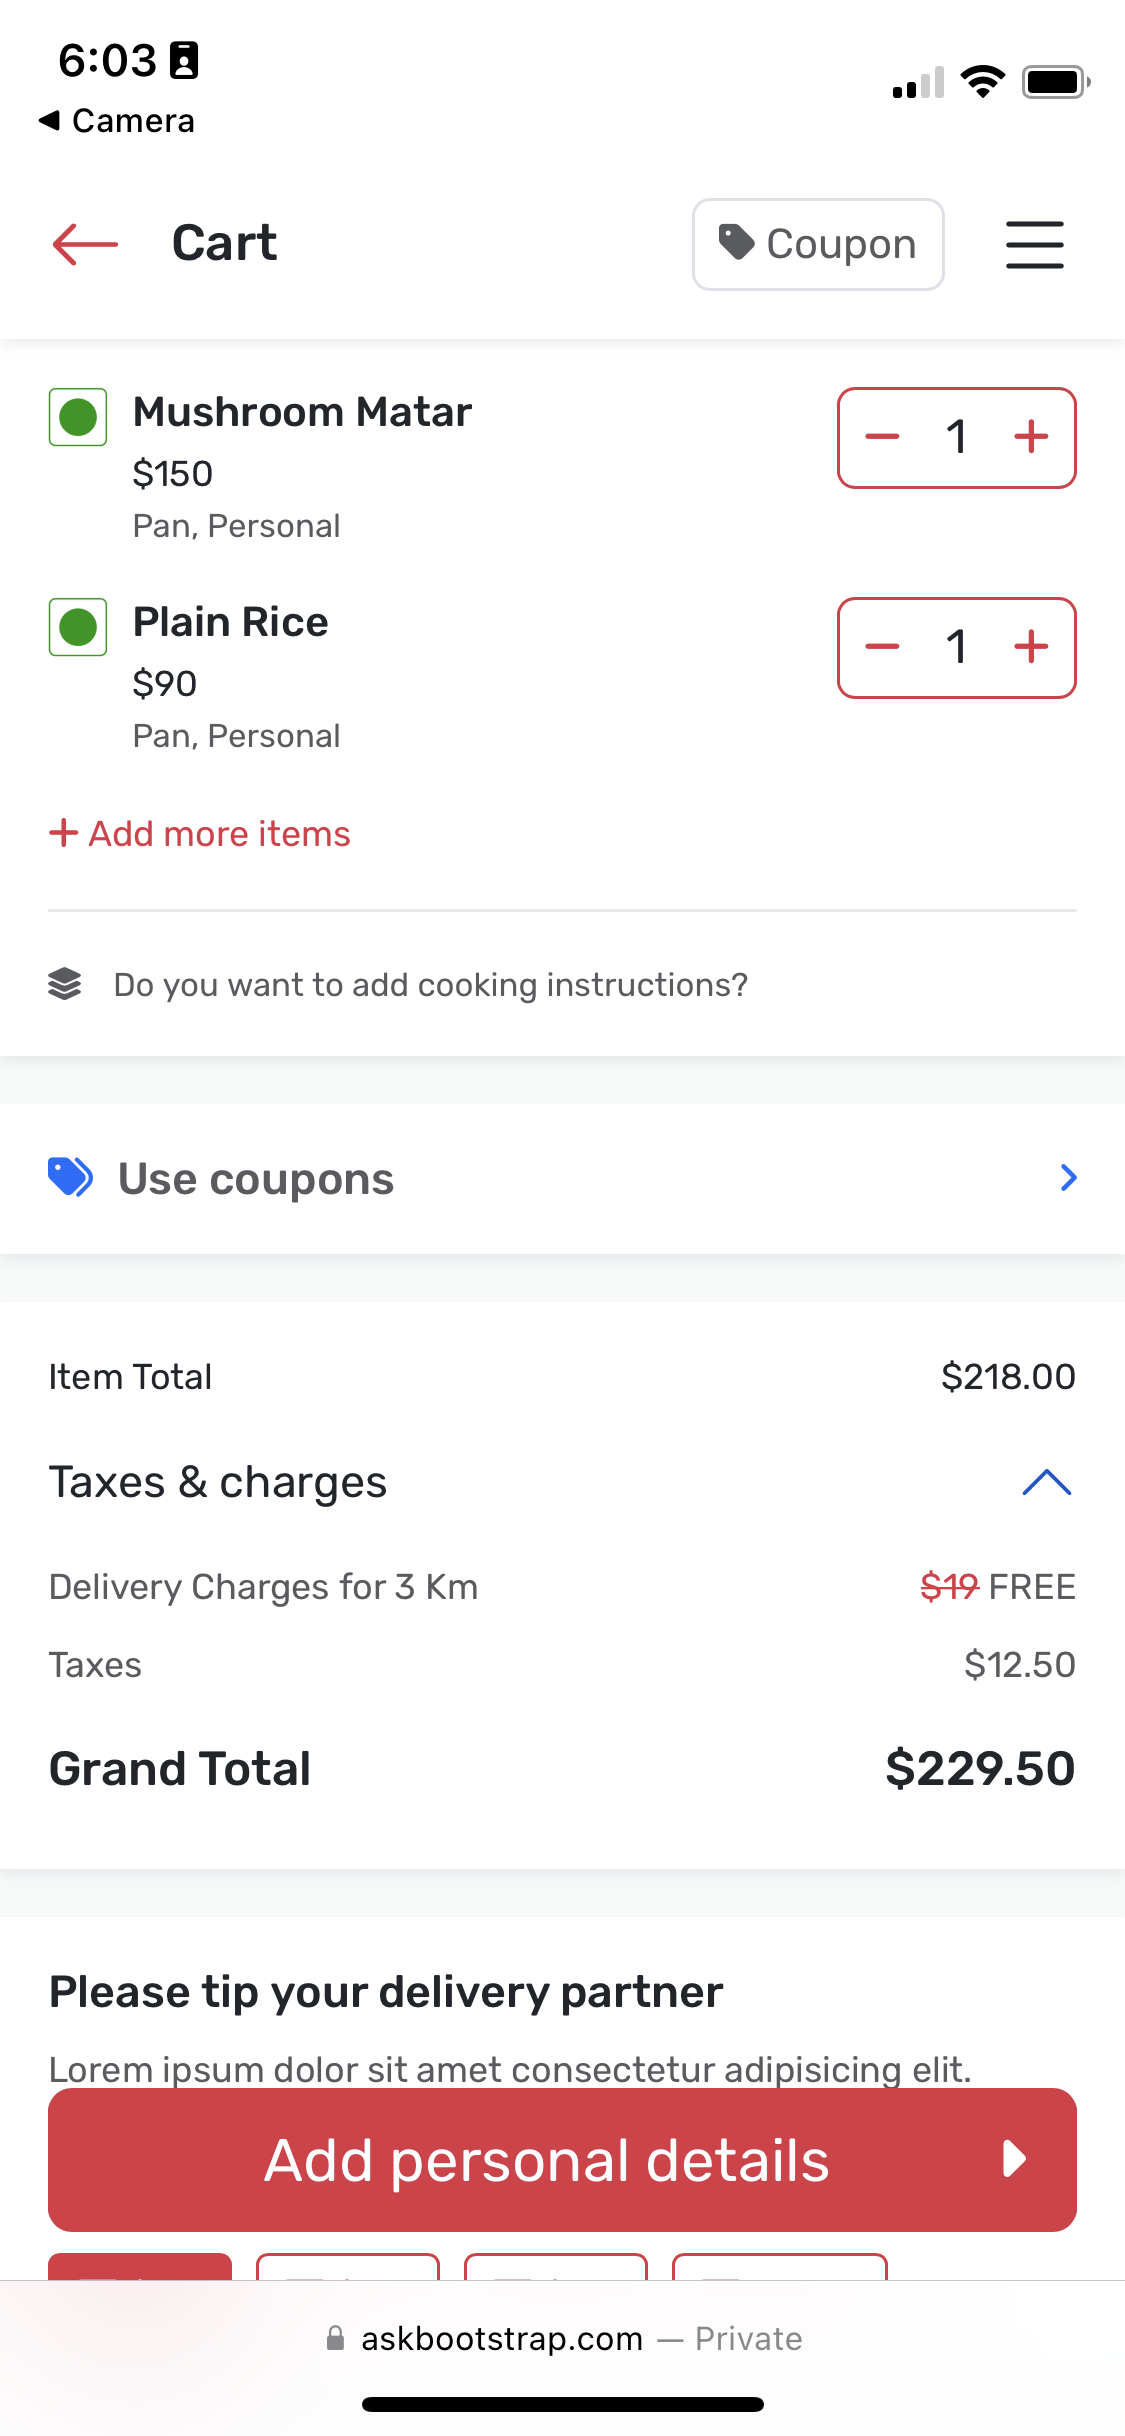Click the green veg indicator for Plain Rice
Screen dimensions: 1125x2436
point(78,627)
